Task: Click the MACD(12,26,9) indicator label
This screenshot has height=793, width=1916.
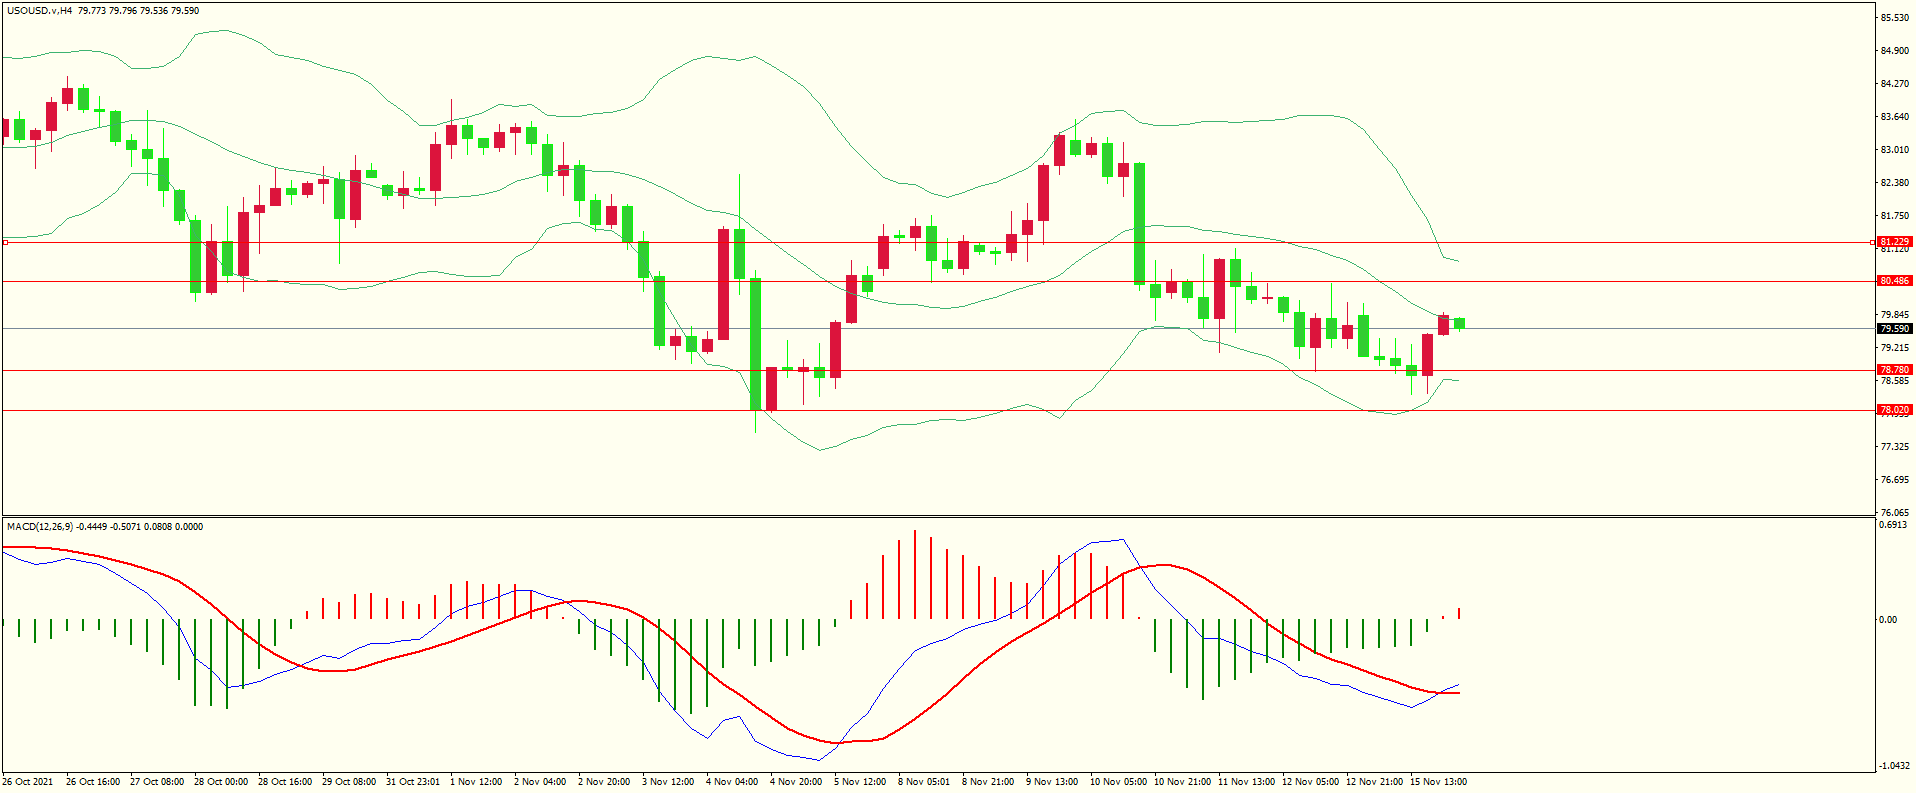Action: point(40,527)
